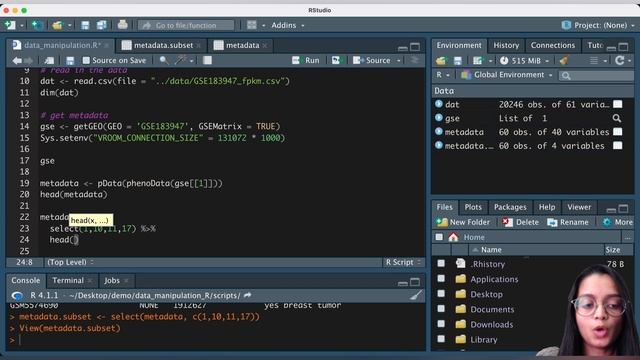Save the current document from the main toolbar
This screenshot has height=360, width=640.
(85, 25)
